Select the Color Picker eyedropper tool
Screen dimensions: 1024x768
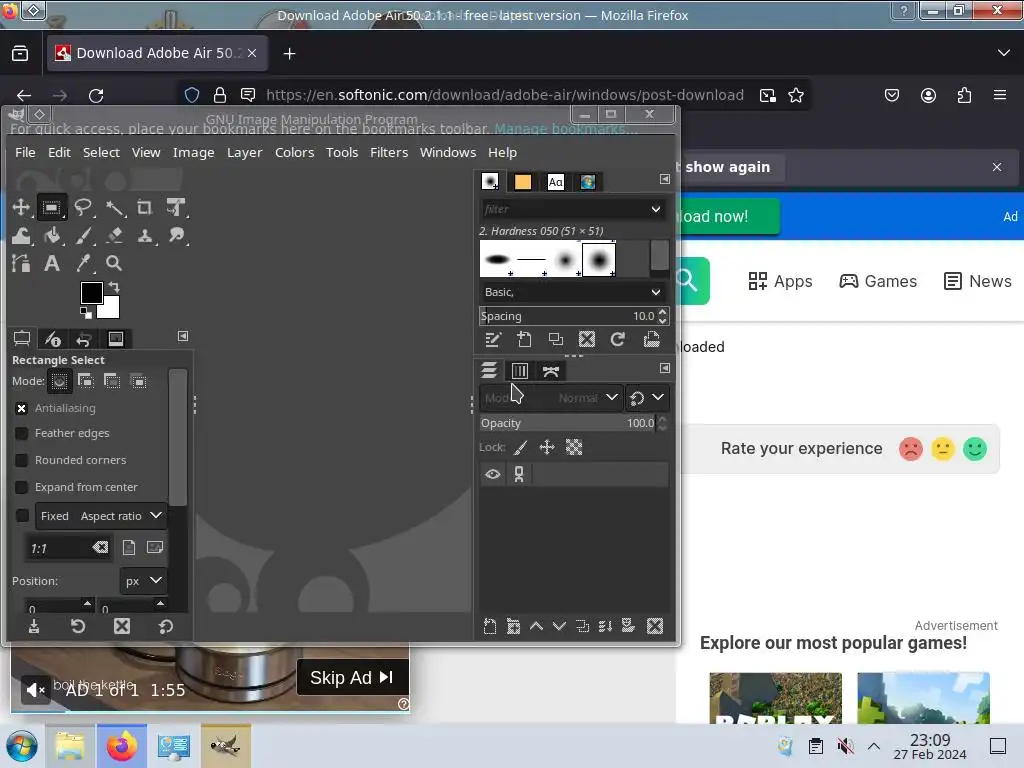[x=83, y=264]
